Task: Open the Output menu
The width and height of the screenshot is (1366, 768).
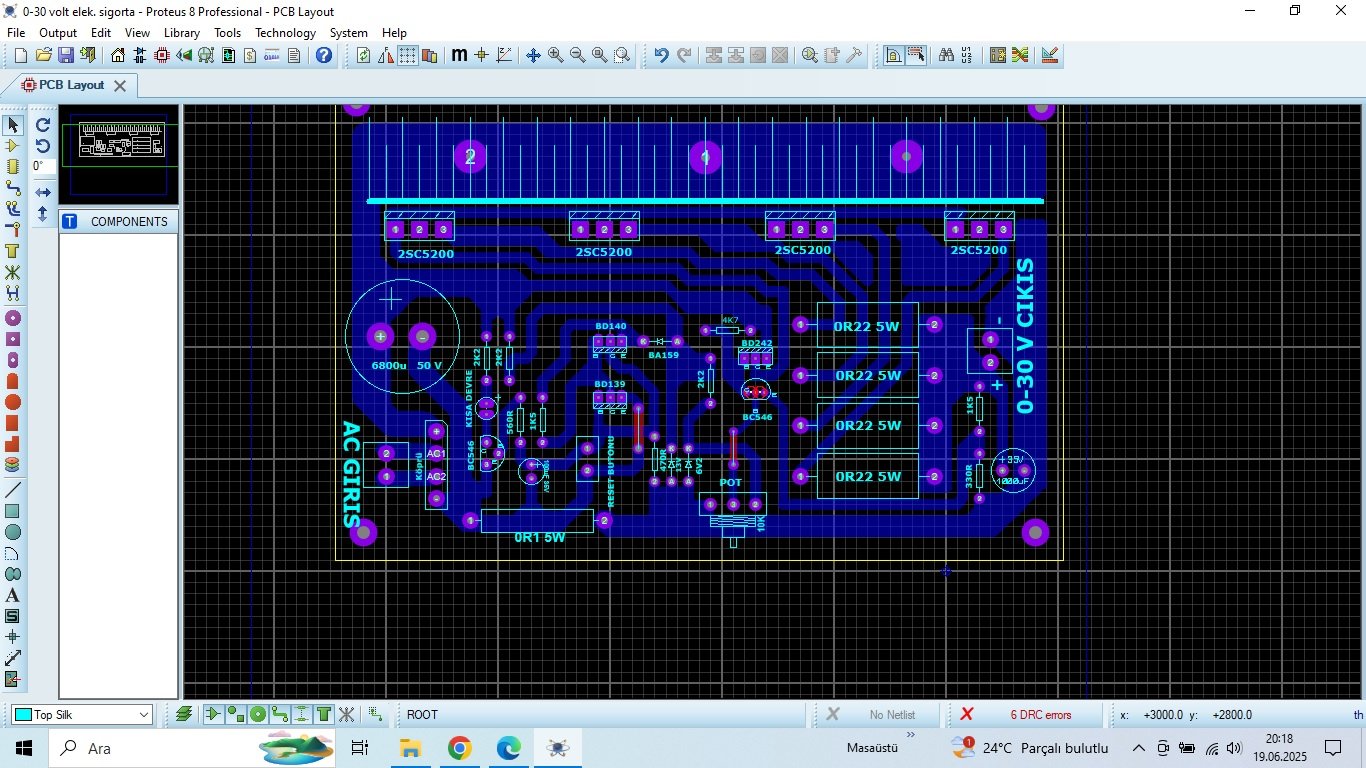Action: tap(58, 33)
